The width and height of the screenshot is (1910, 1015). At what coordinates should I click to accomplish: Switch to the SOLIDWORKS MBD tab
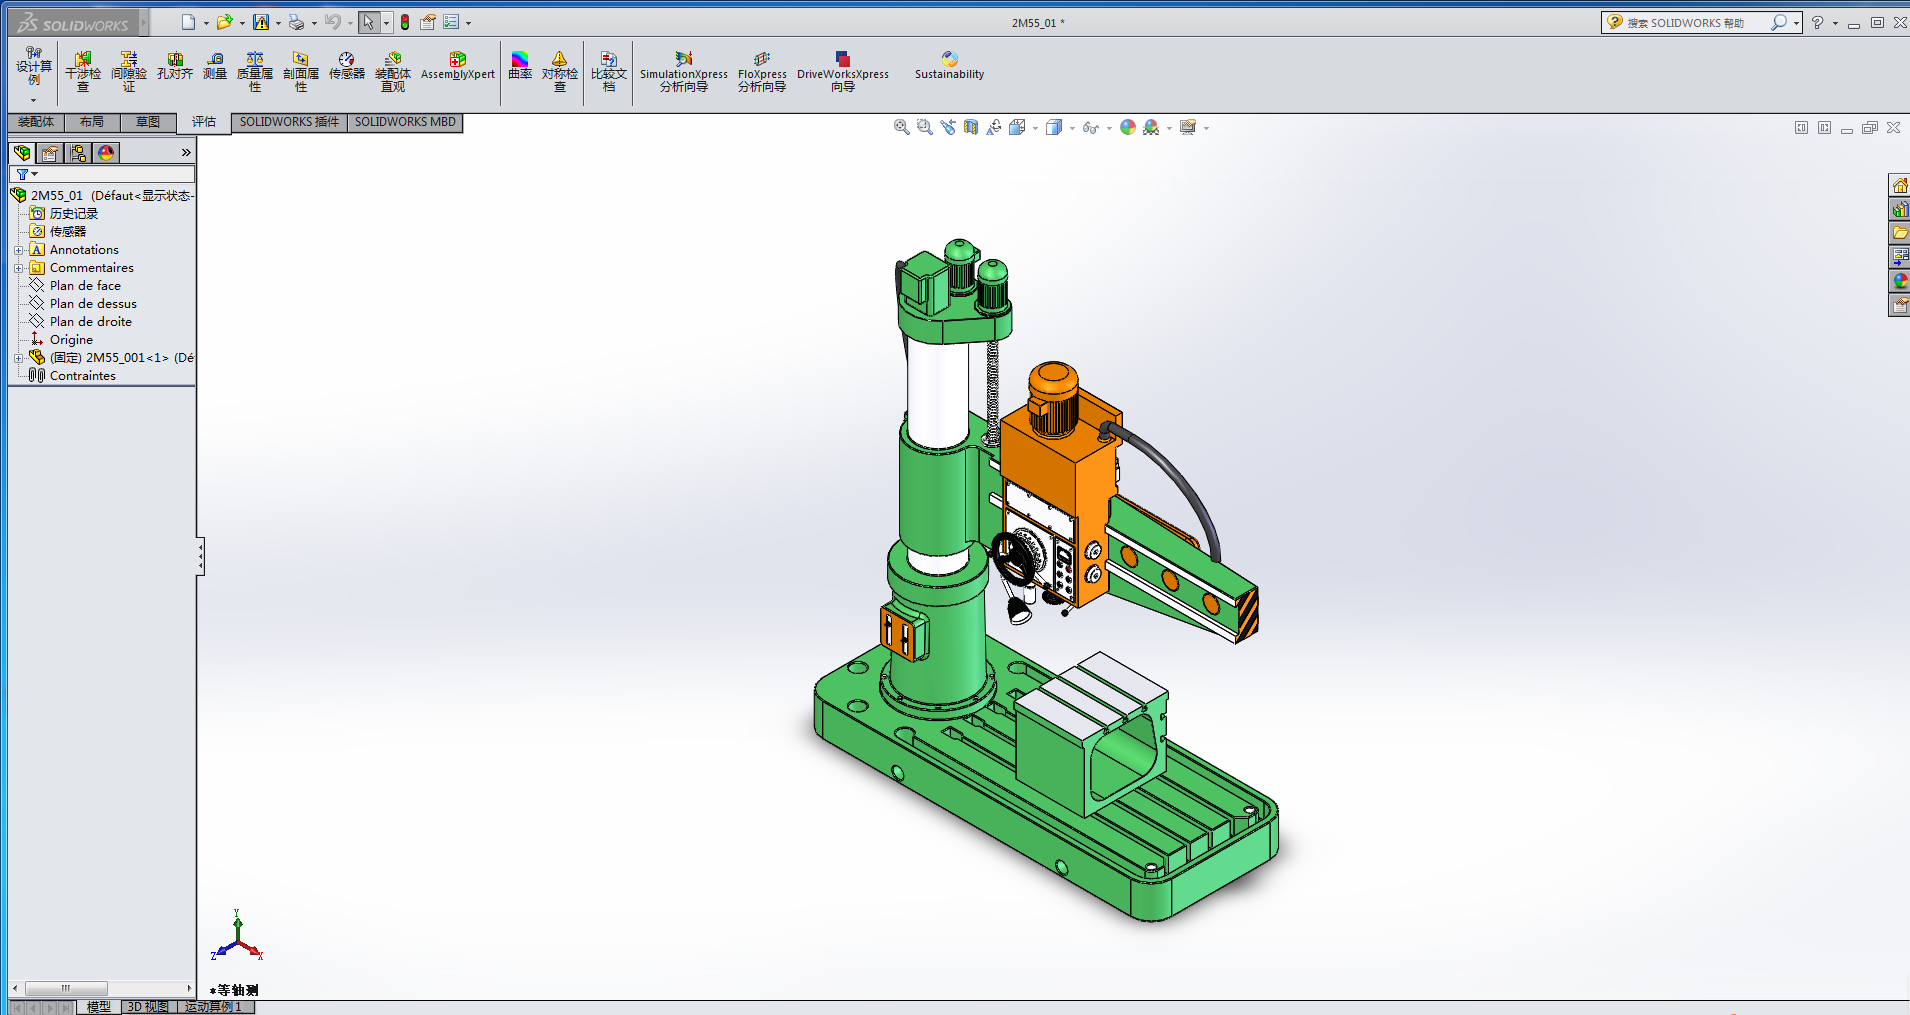405,122
